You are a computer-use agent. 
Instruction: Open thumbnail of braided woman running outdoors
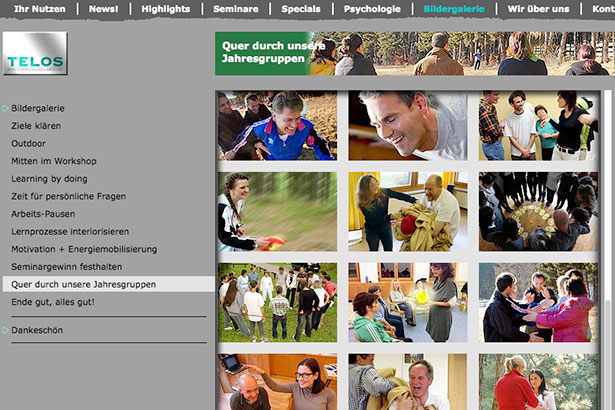[277, 211]
